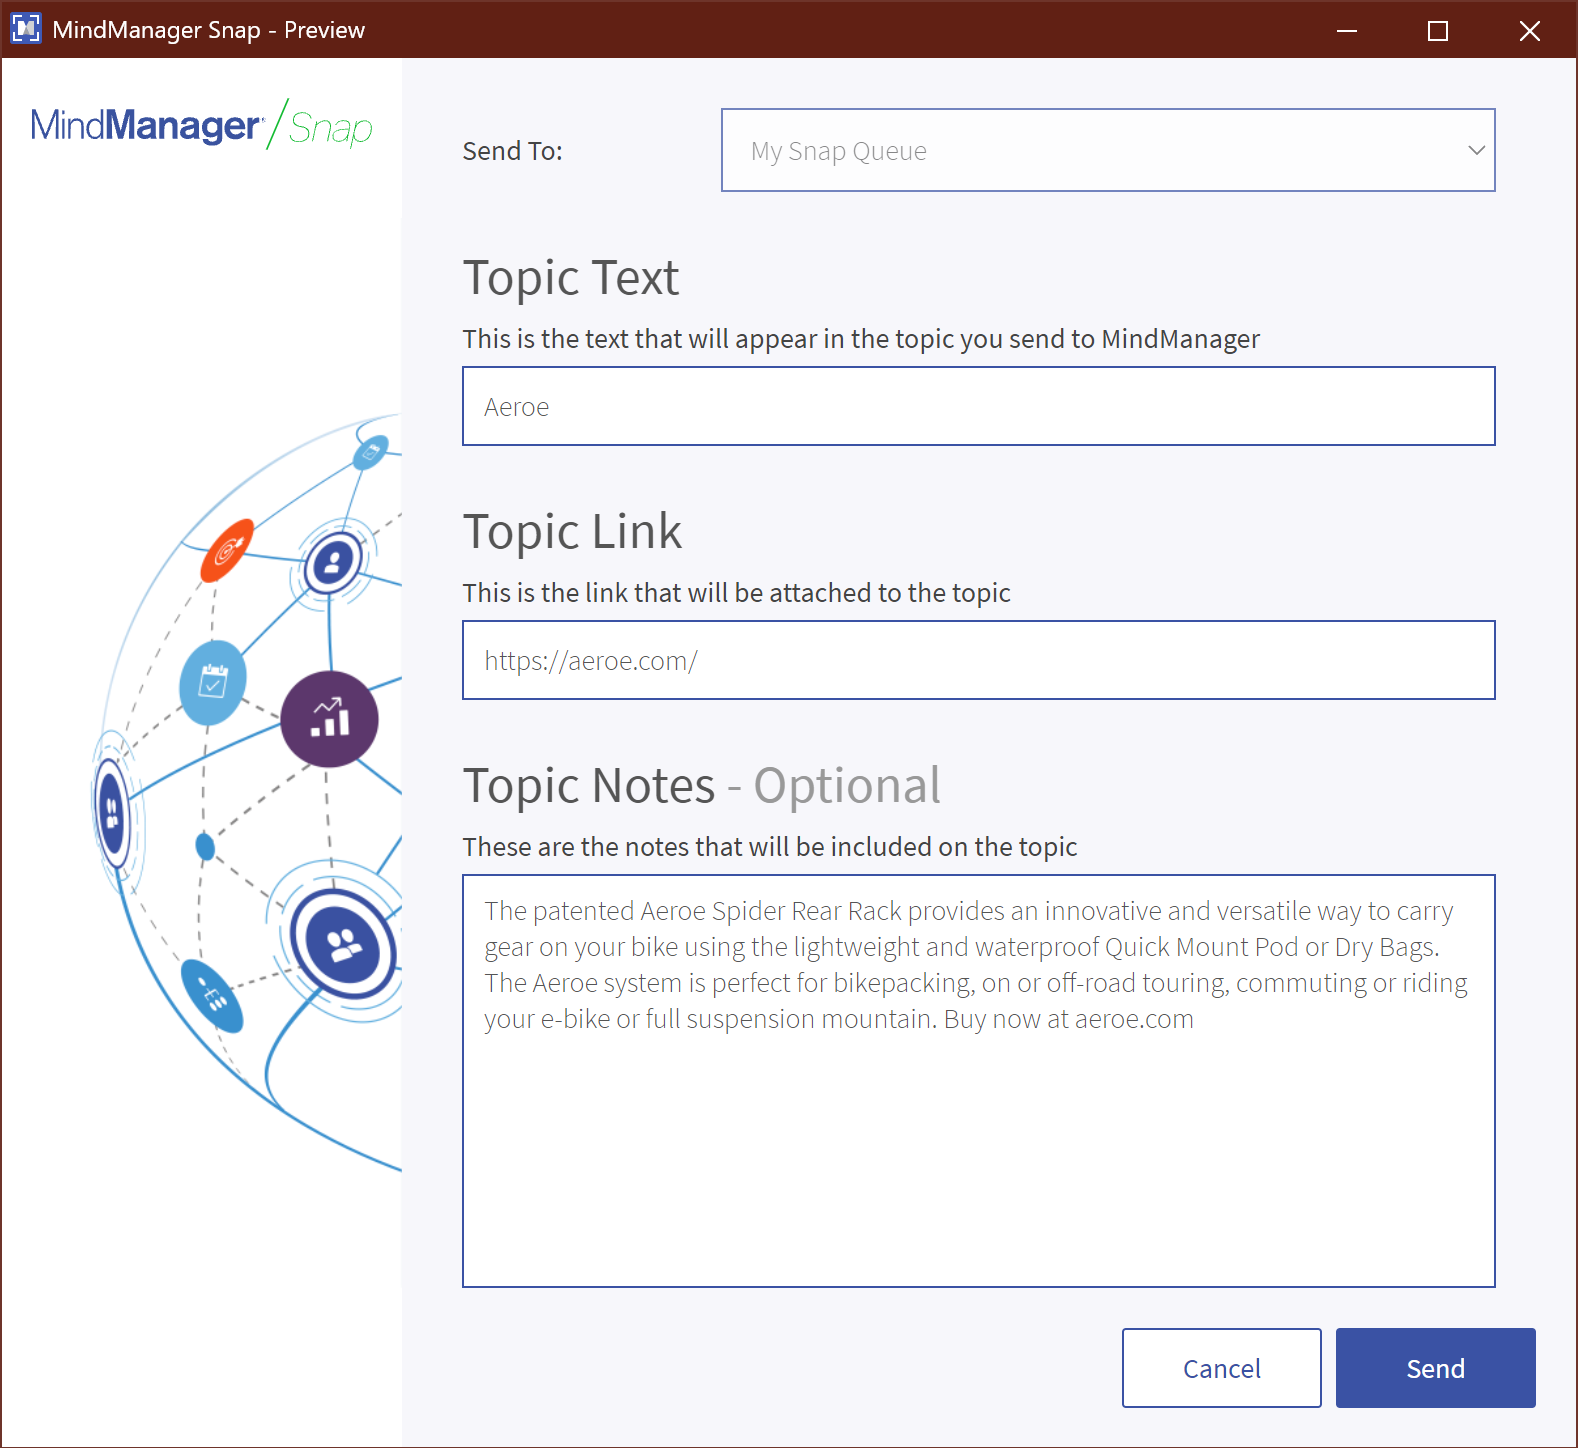Screen dimensions: 1578x1448
Task: Click the dark blue icon on globe's left edge
Action: tap(112, 810)
